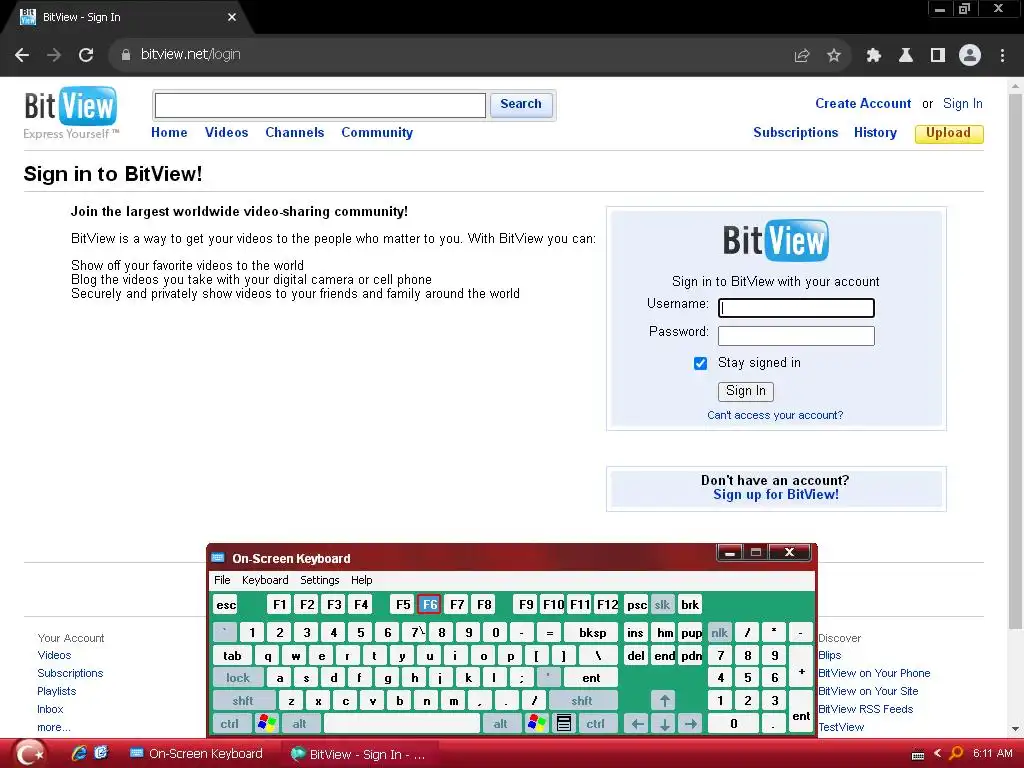Click the BitView logo in header

tap(71, 113)
